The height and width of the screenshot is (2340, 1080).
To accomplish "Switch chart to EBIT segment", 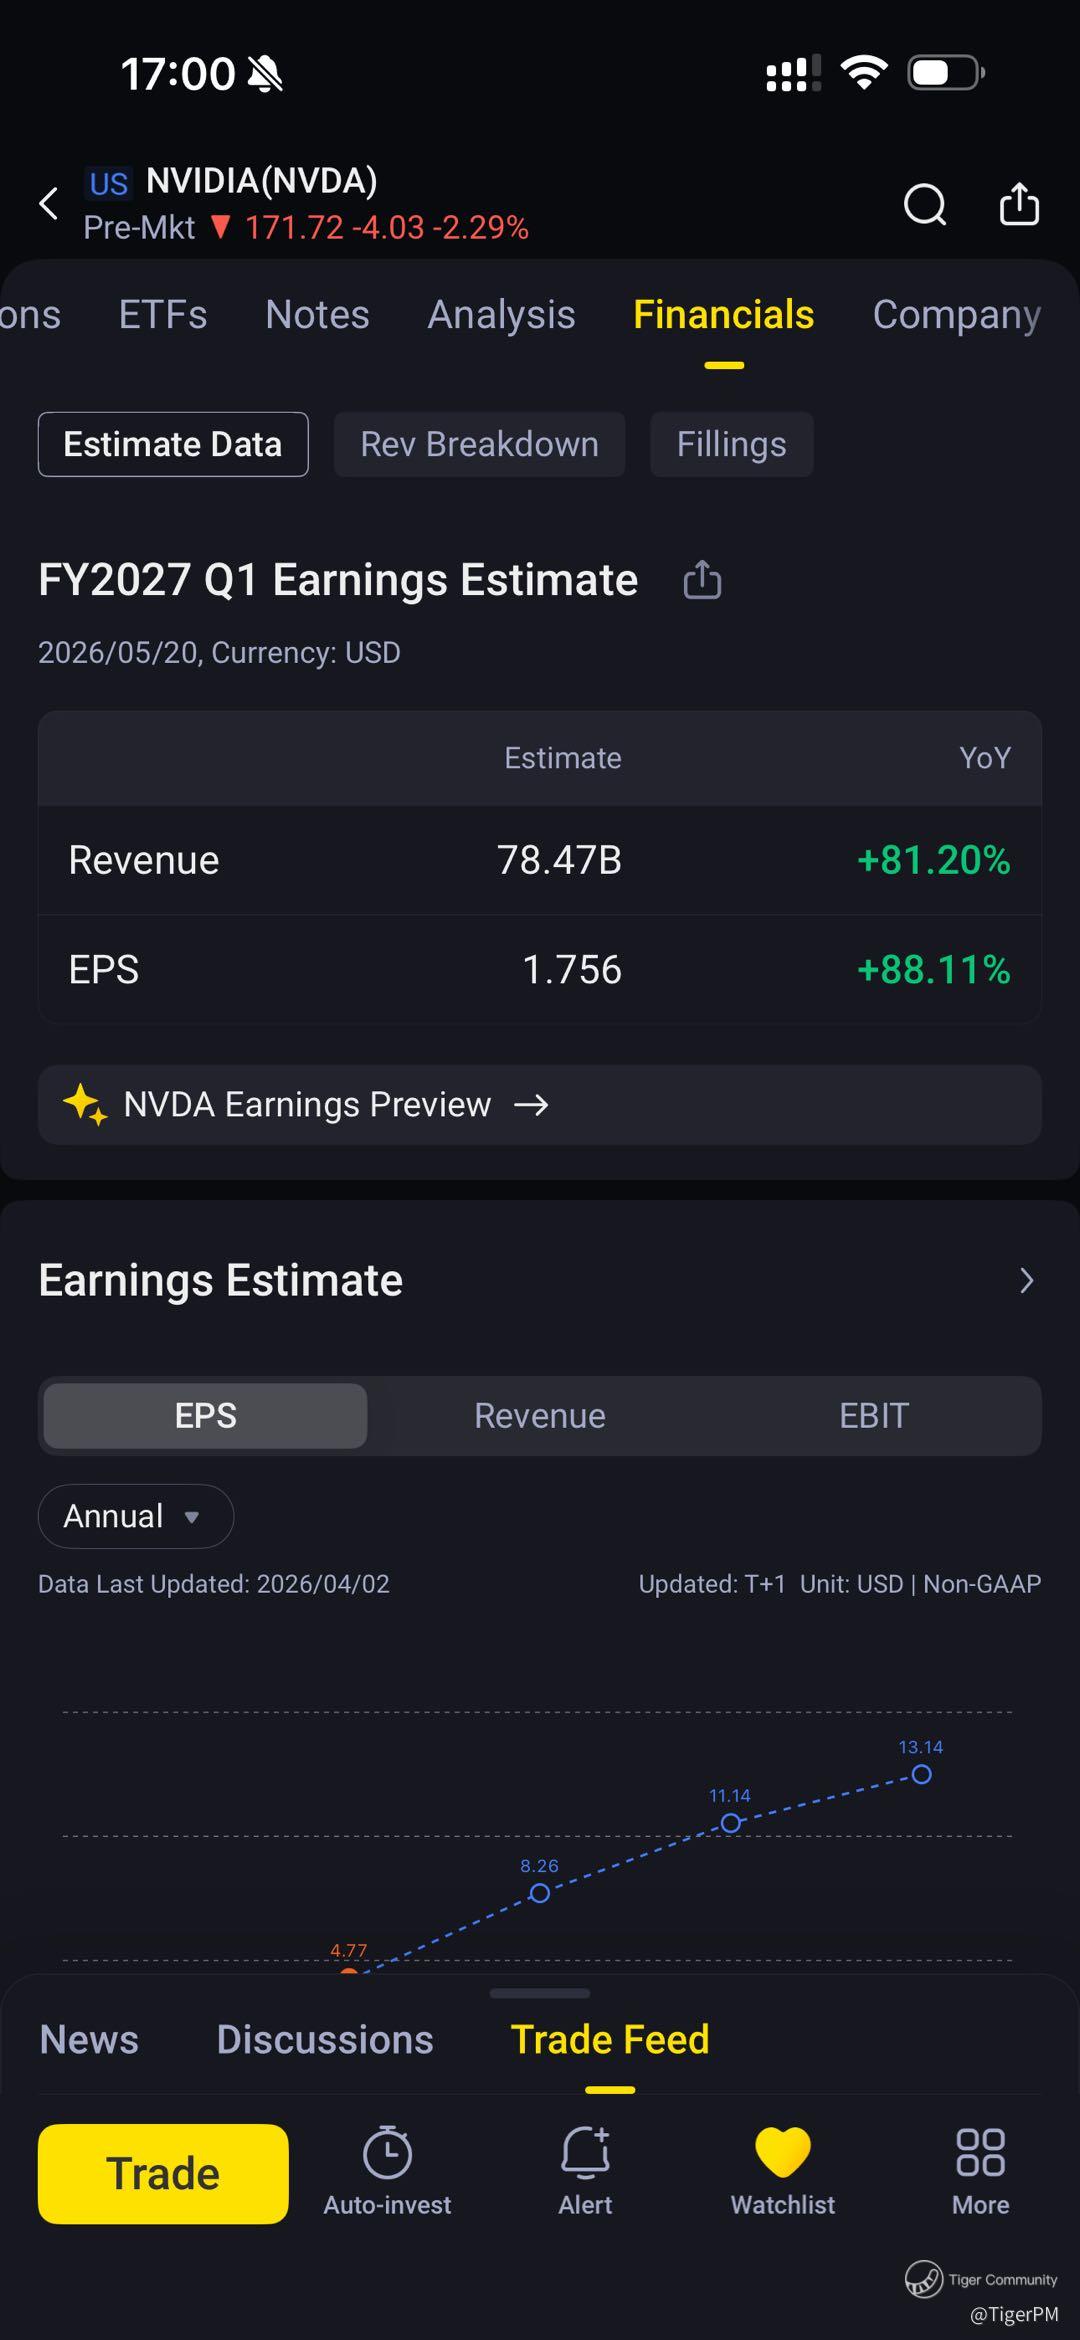I will click(873, 1416).
